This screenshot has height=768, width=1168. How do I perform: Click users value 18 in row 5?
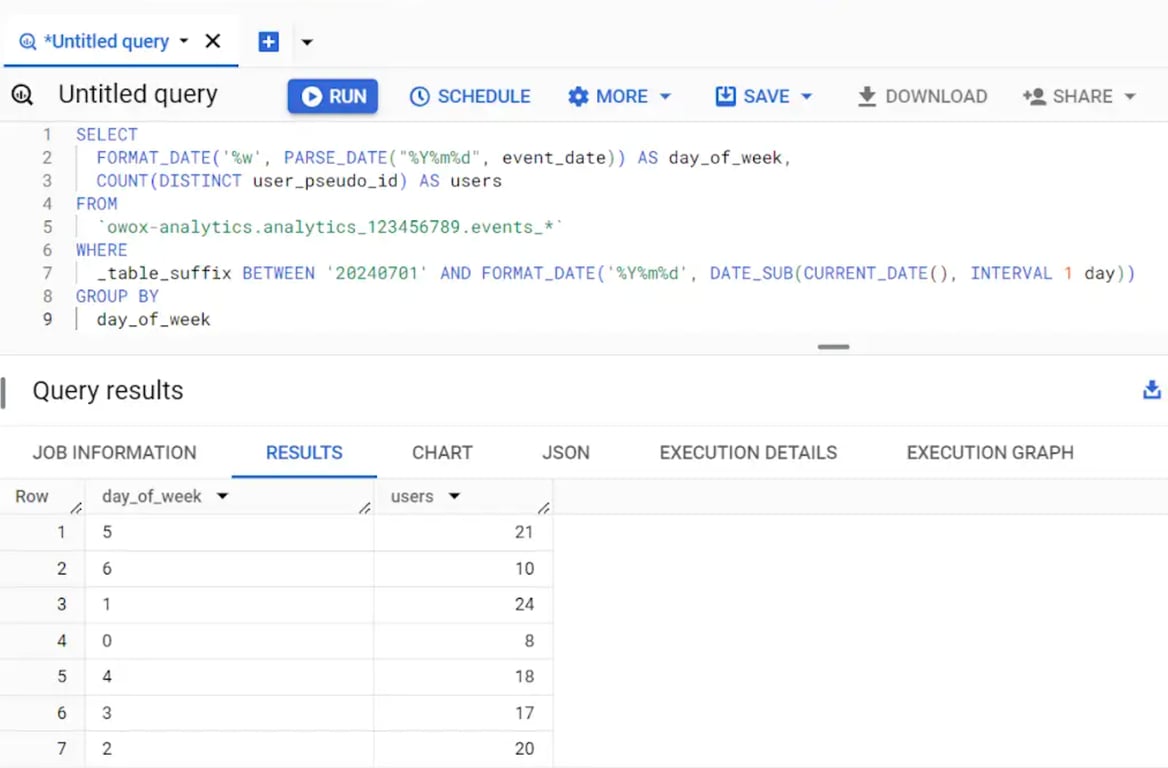click(x=524, y=676)
